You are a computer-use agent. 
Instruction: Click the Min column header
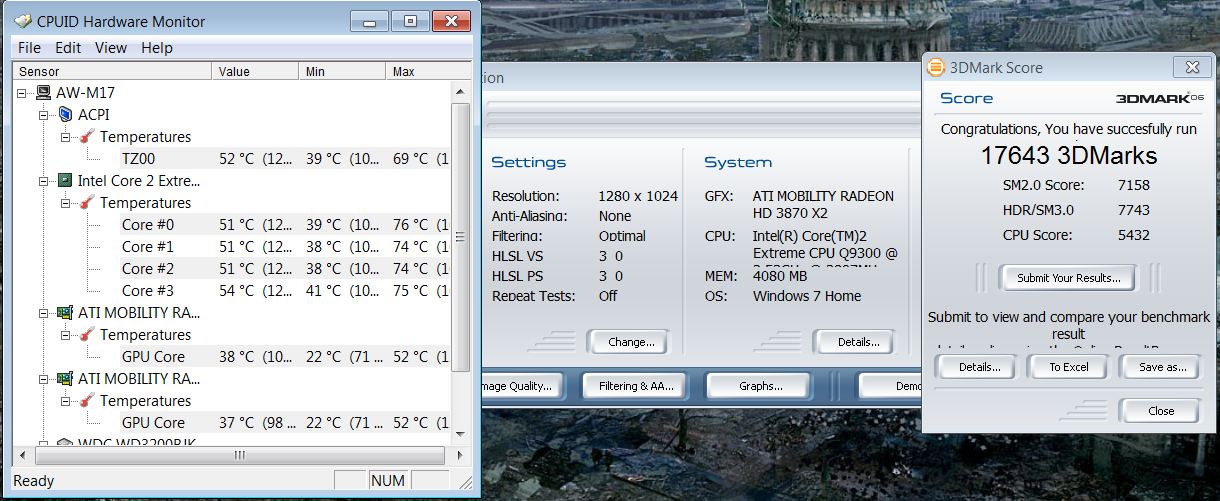343,72
